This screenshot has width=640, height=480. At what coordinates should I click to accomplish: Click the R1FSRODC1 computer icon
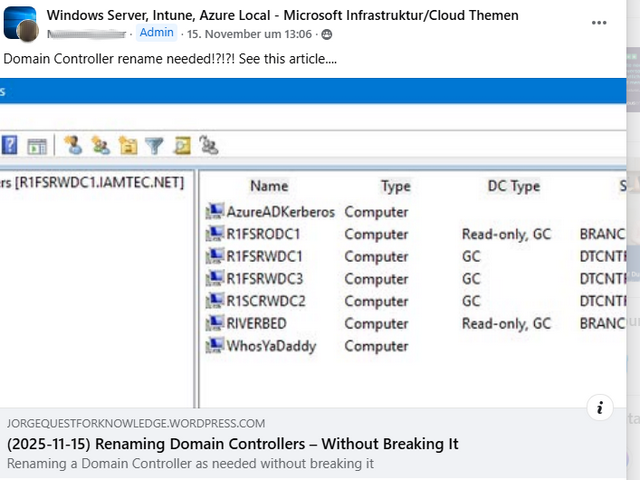(x=215, y=234)
